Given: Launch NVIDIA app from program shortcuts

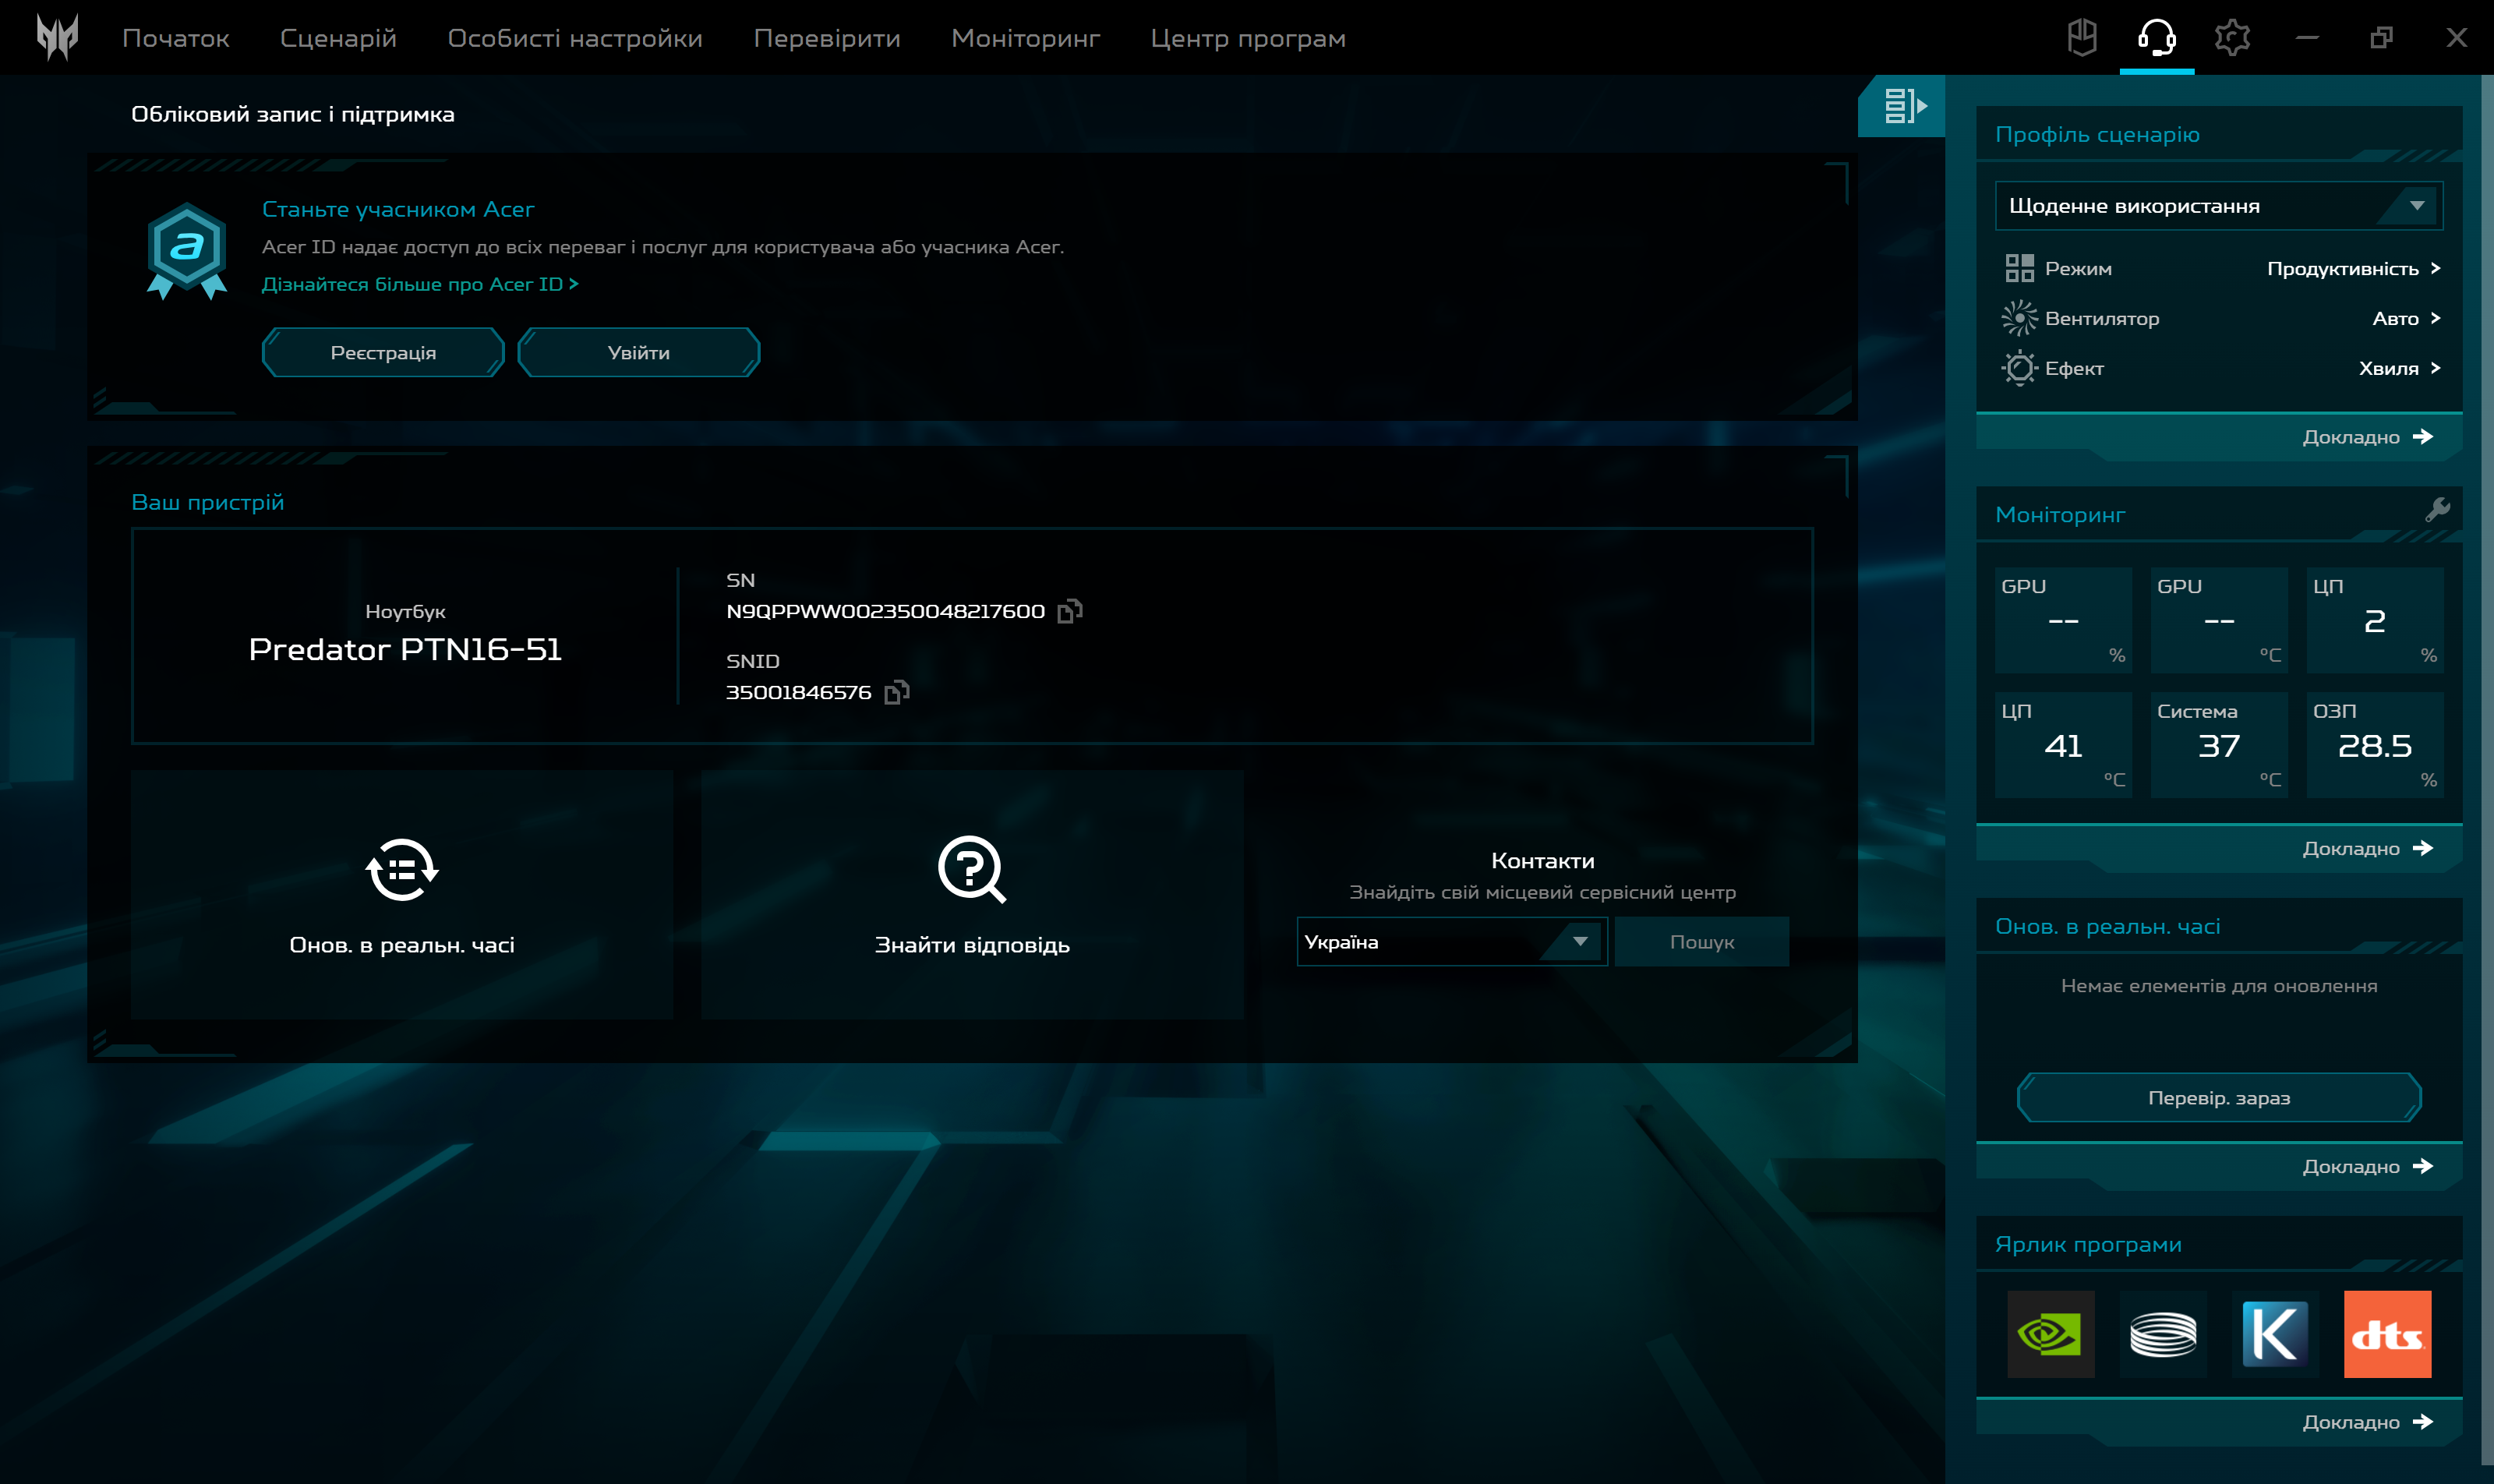Looking at the screenshot, I should 2051,1334.
